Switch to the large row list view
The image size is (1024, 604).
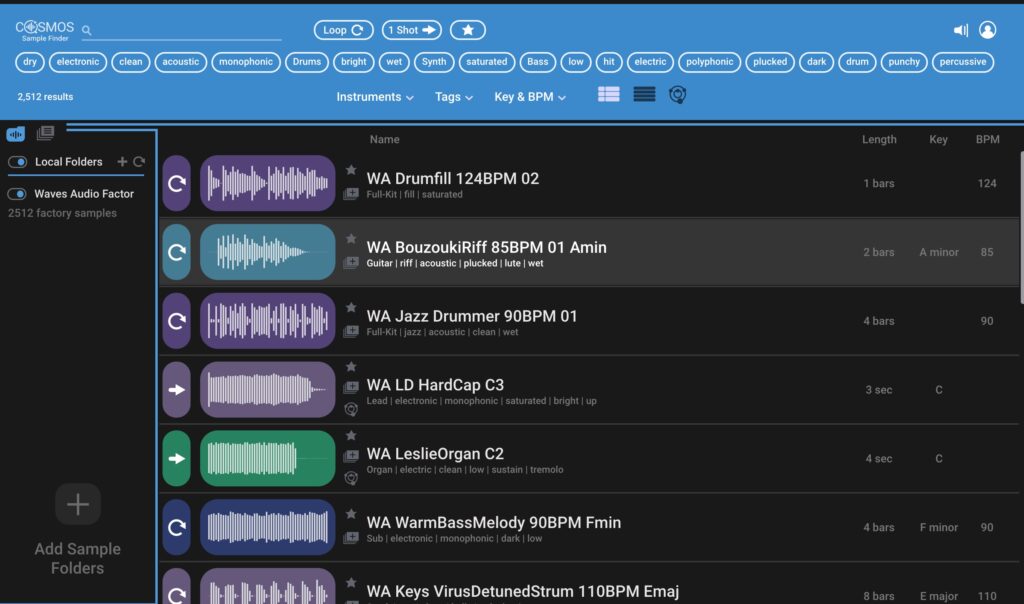click(x=608, y=95)
